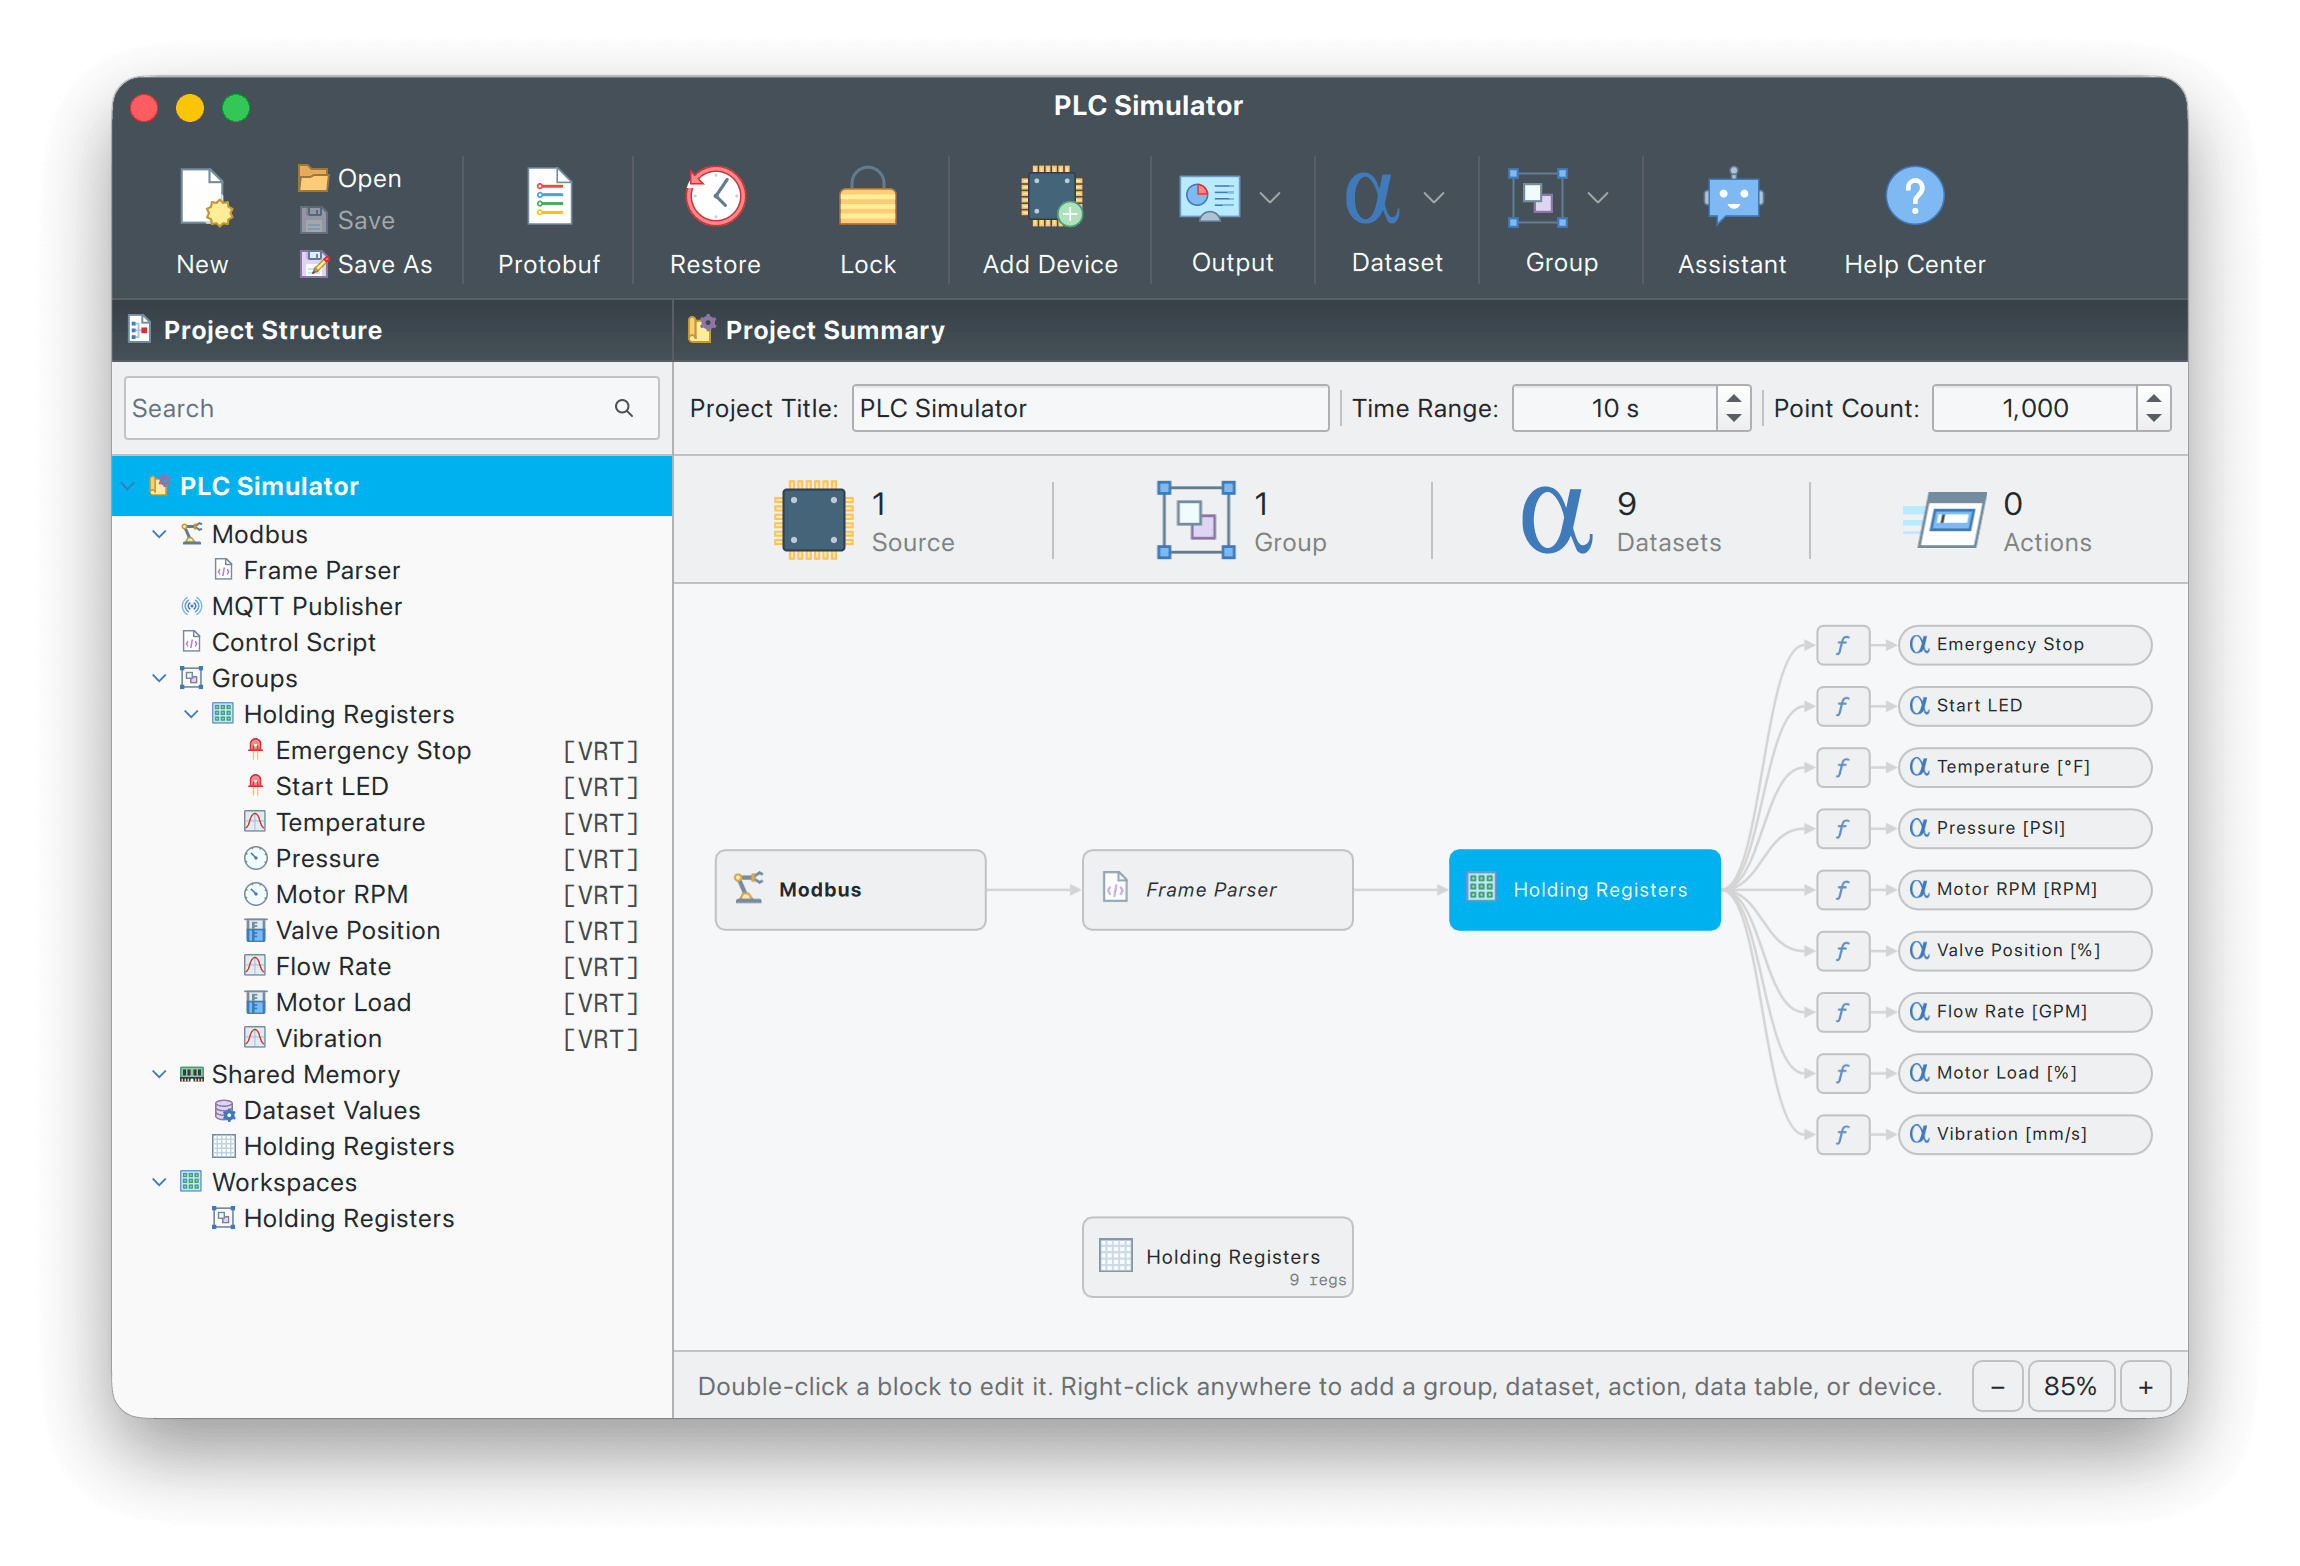2300x1566 pixels.
Task: Select the blue Holding Registers diagram block
Action: point(1585,890)
